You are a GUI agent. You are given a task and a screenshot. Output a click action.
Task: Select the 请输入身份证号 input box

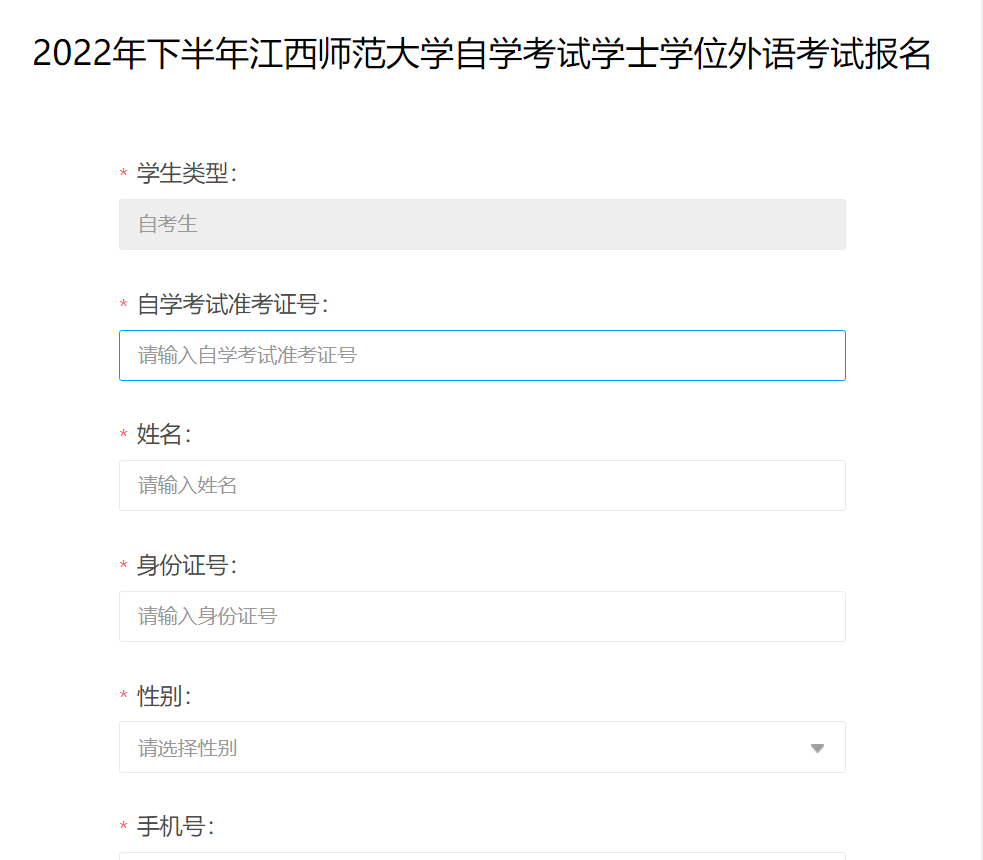click(482, 616)
